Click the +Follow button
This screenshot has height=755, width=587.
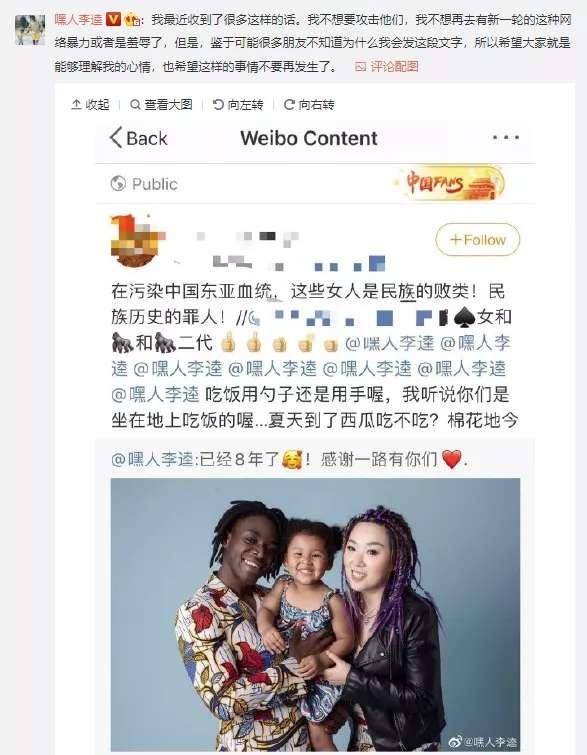point(478,239)
